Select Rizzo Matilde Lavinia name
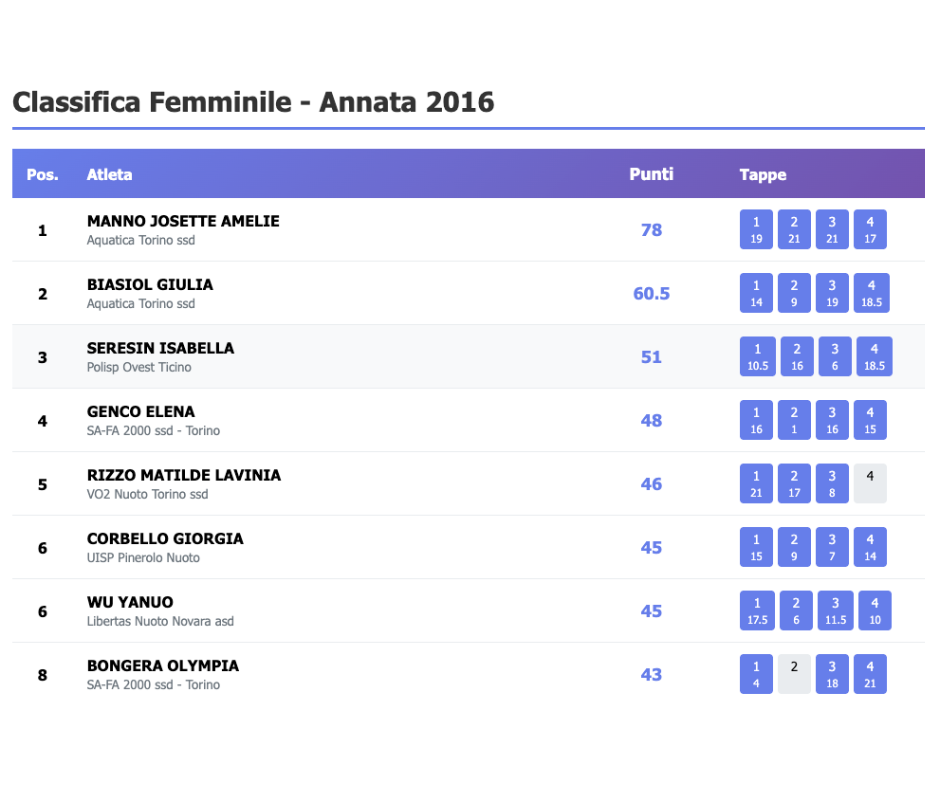The image size is (940, 788). [x=184, y=475]
